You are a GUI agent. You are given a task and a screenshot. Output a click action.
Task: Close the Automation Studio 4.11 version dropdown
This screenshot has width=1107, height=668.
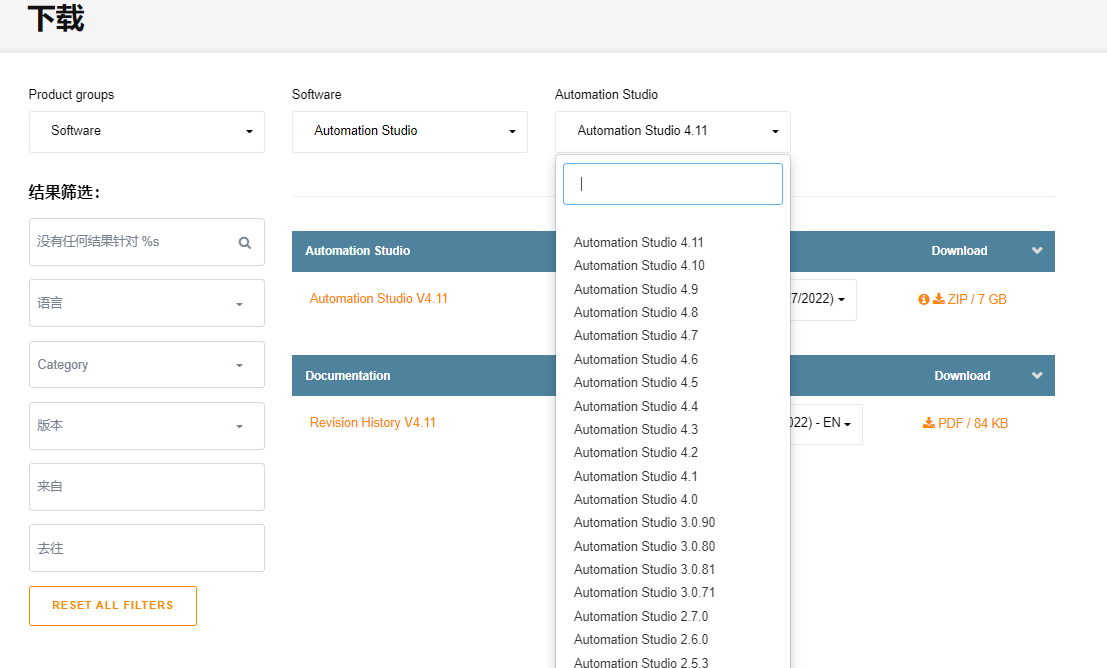coord(673,131)
